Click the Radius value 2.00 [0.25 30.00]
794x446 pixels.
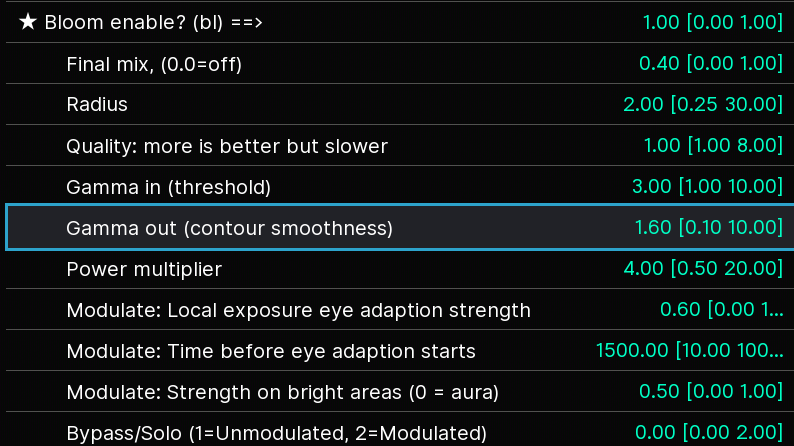[703, 104]
